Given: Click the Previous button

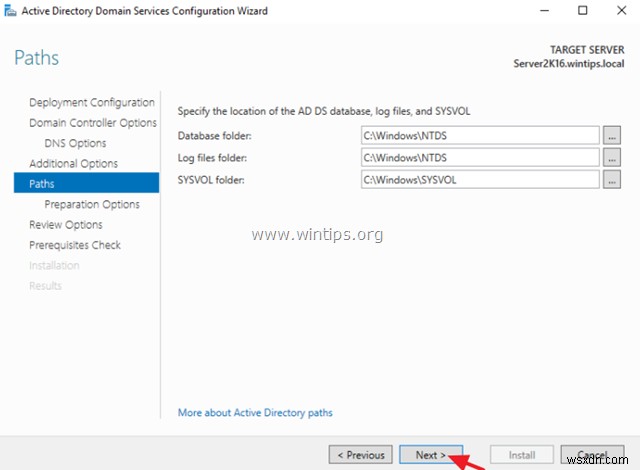Looking at the screenshot, I should 361,454.
